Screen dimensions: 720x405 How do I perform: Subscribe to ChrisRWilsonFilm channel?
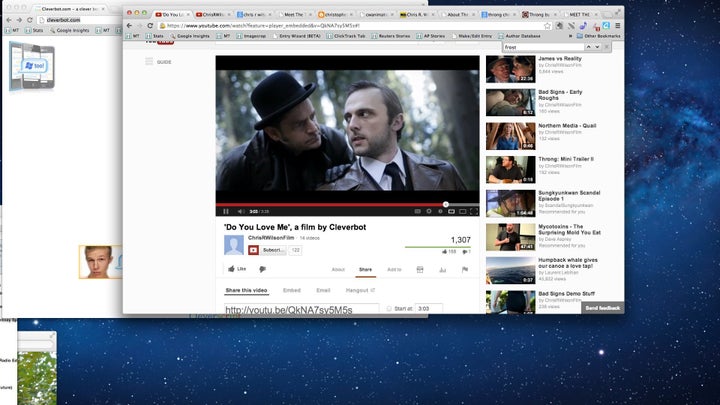click(267, 250)
